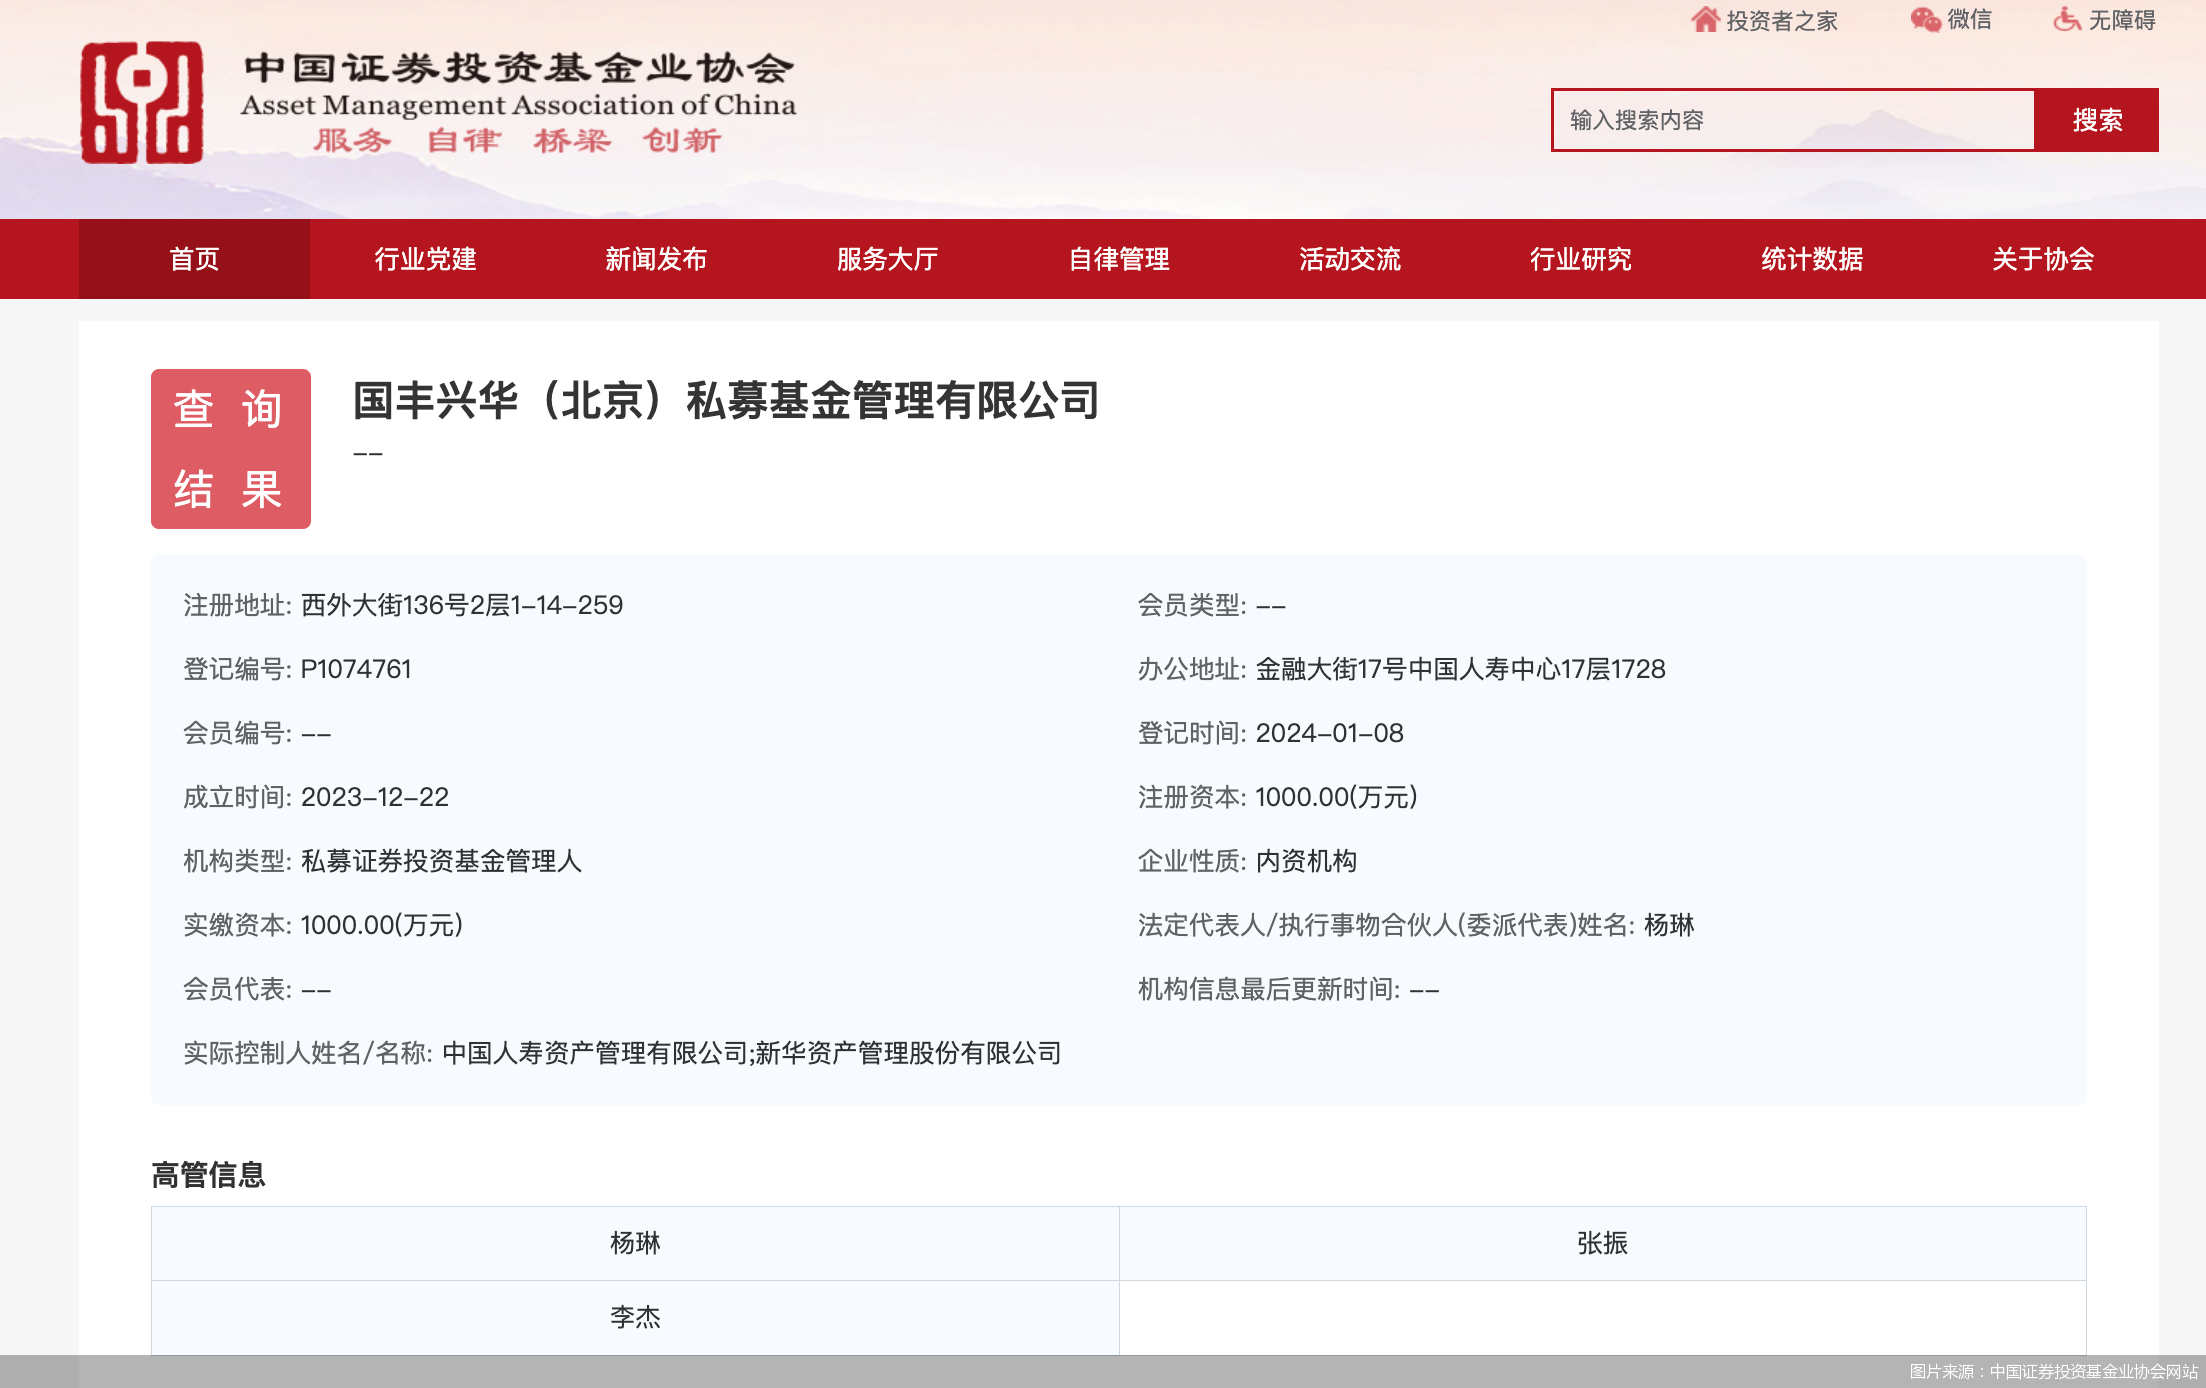
Task: Click executive name 李杰 in table
Action: point(635,1317)
